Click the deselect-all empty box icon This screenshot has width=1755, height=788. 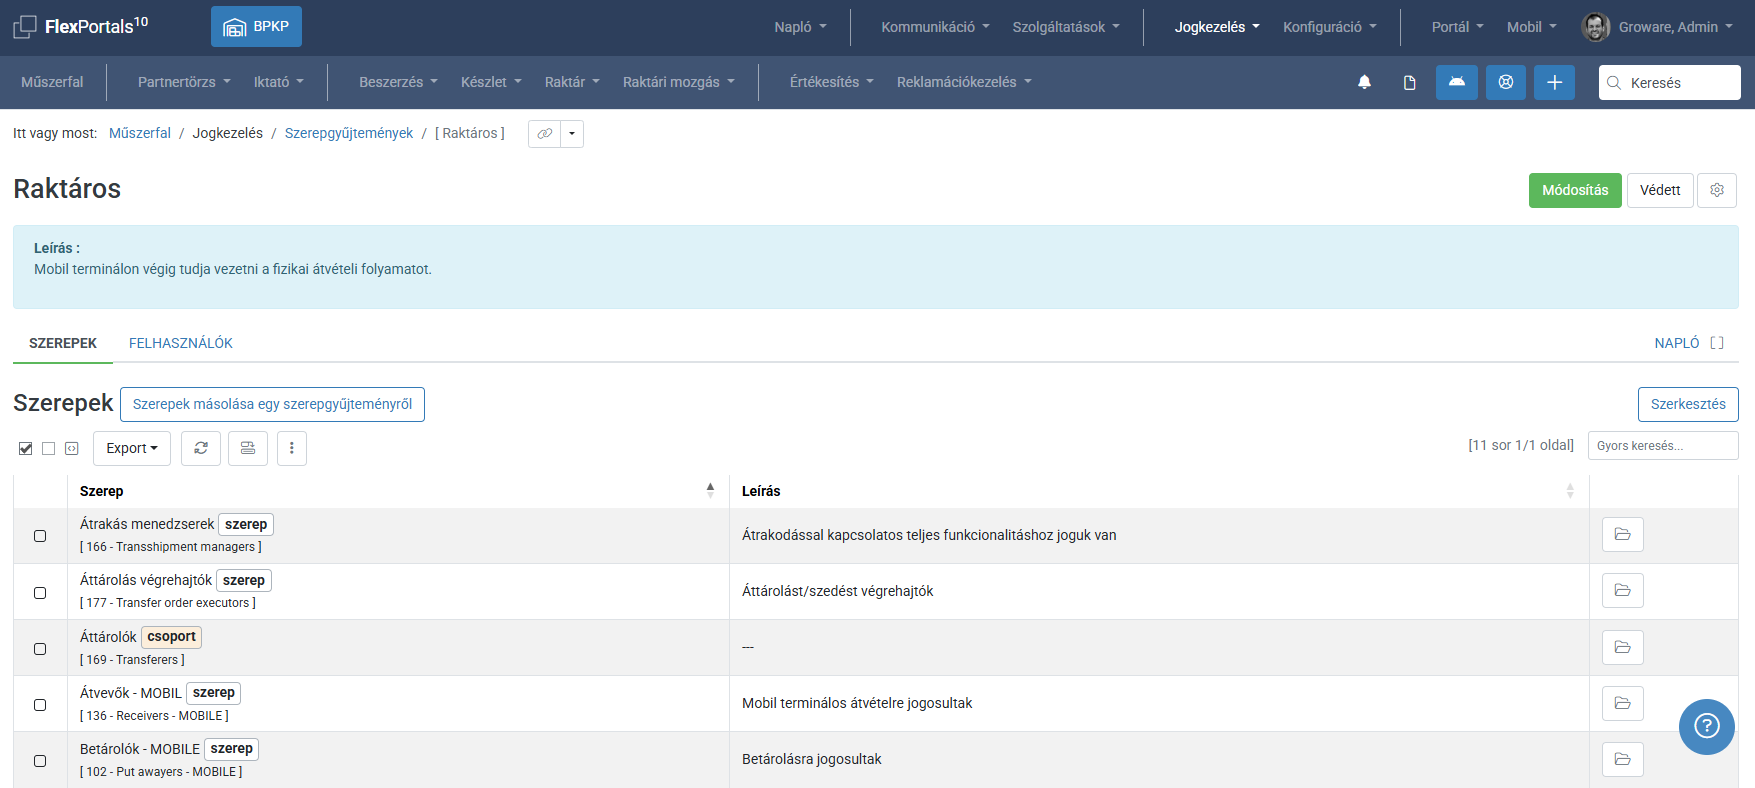[x=49, y=448]
